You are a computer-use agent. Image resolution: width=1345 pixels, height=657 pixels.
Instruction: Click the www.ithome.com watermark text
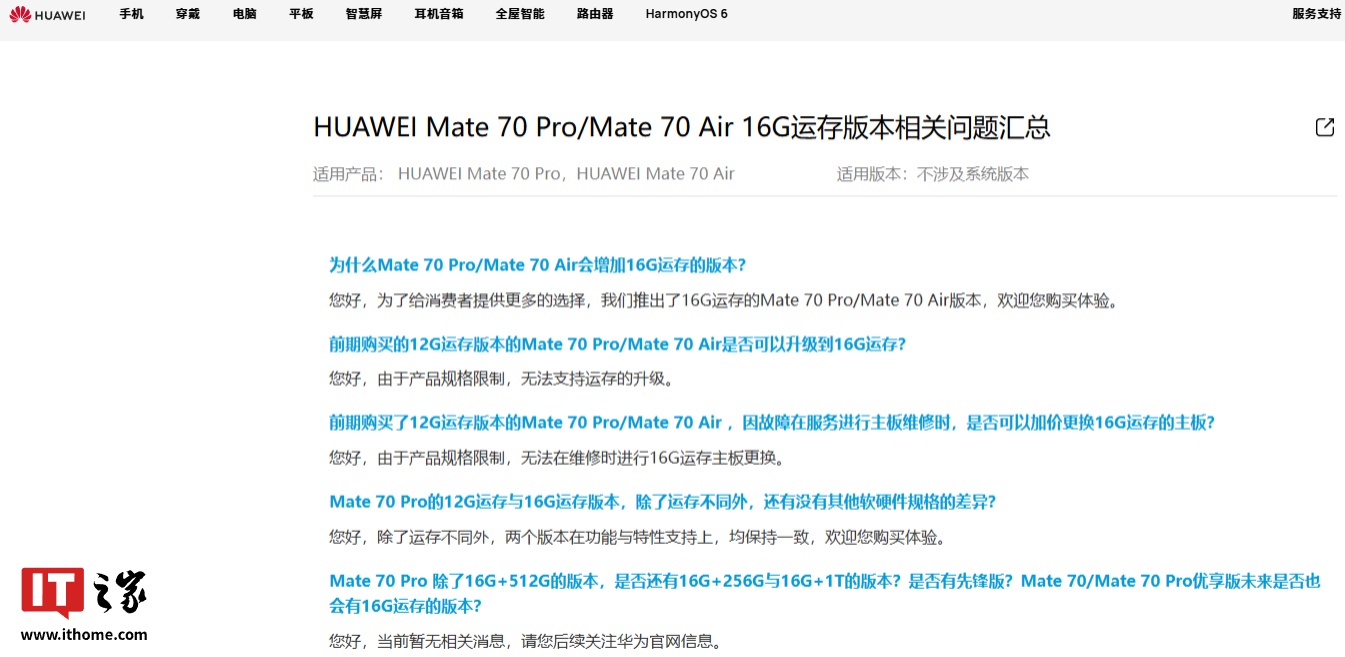pyautogui.click(x=84, y=635)
